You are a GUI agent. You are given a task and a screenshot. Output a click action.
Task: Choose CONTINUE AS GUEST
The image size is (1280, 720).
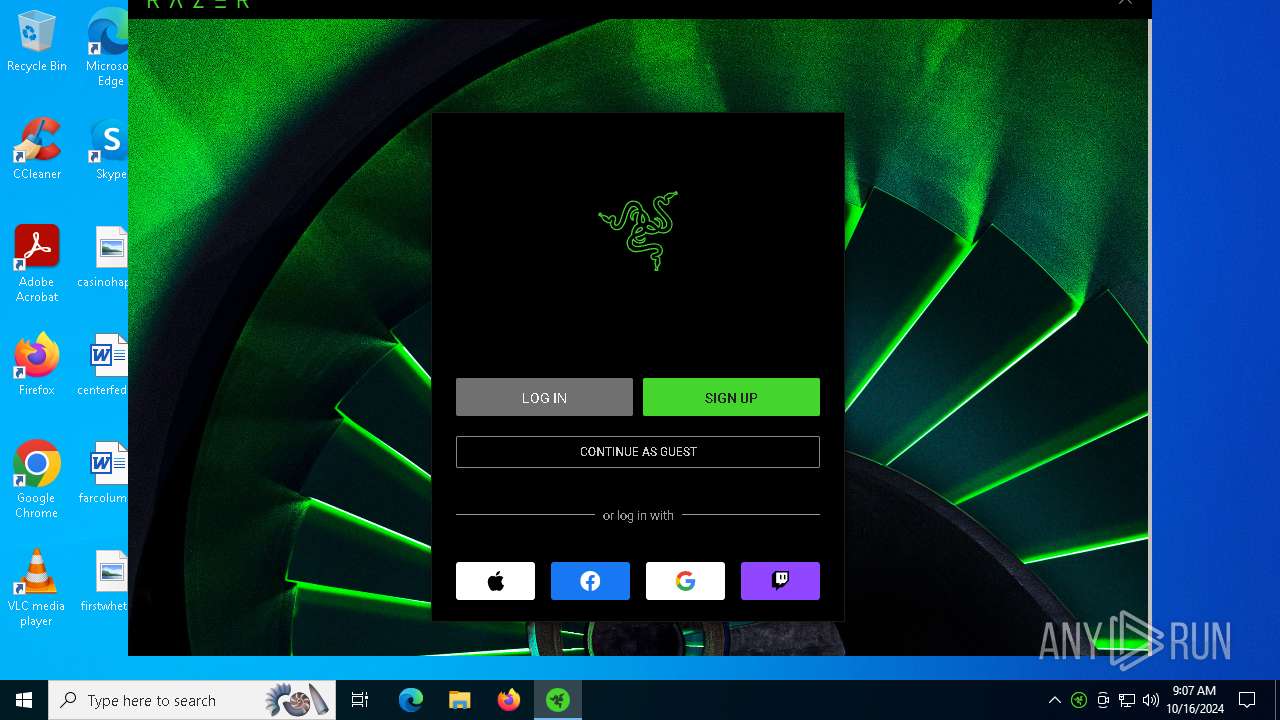pos(638,452)
